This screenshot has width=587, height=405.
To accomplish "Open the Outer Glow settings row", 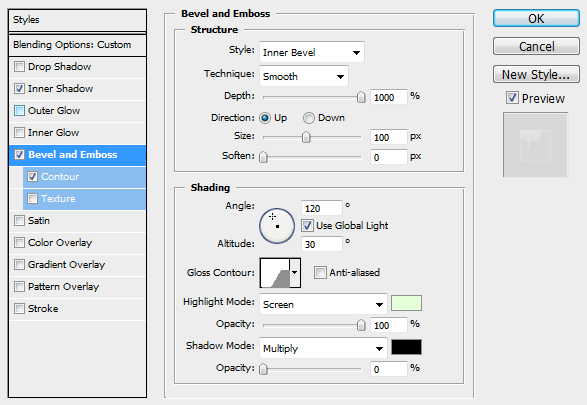I will click(x=77, y=111).
